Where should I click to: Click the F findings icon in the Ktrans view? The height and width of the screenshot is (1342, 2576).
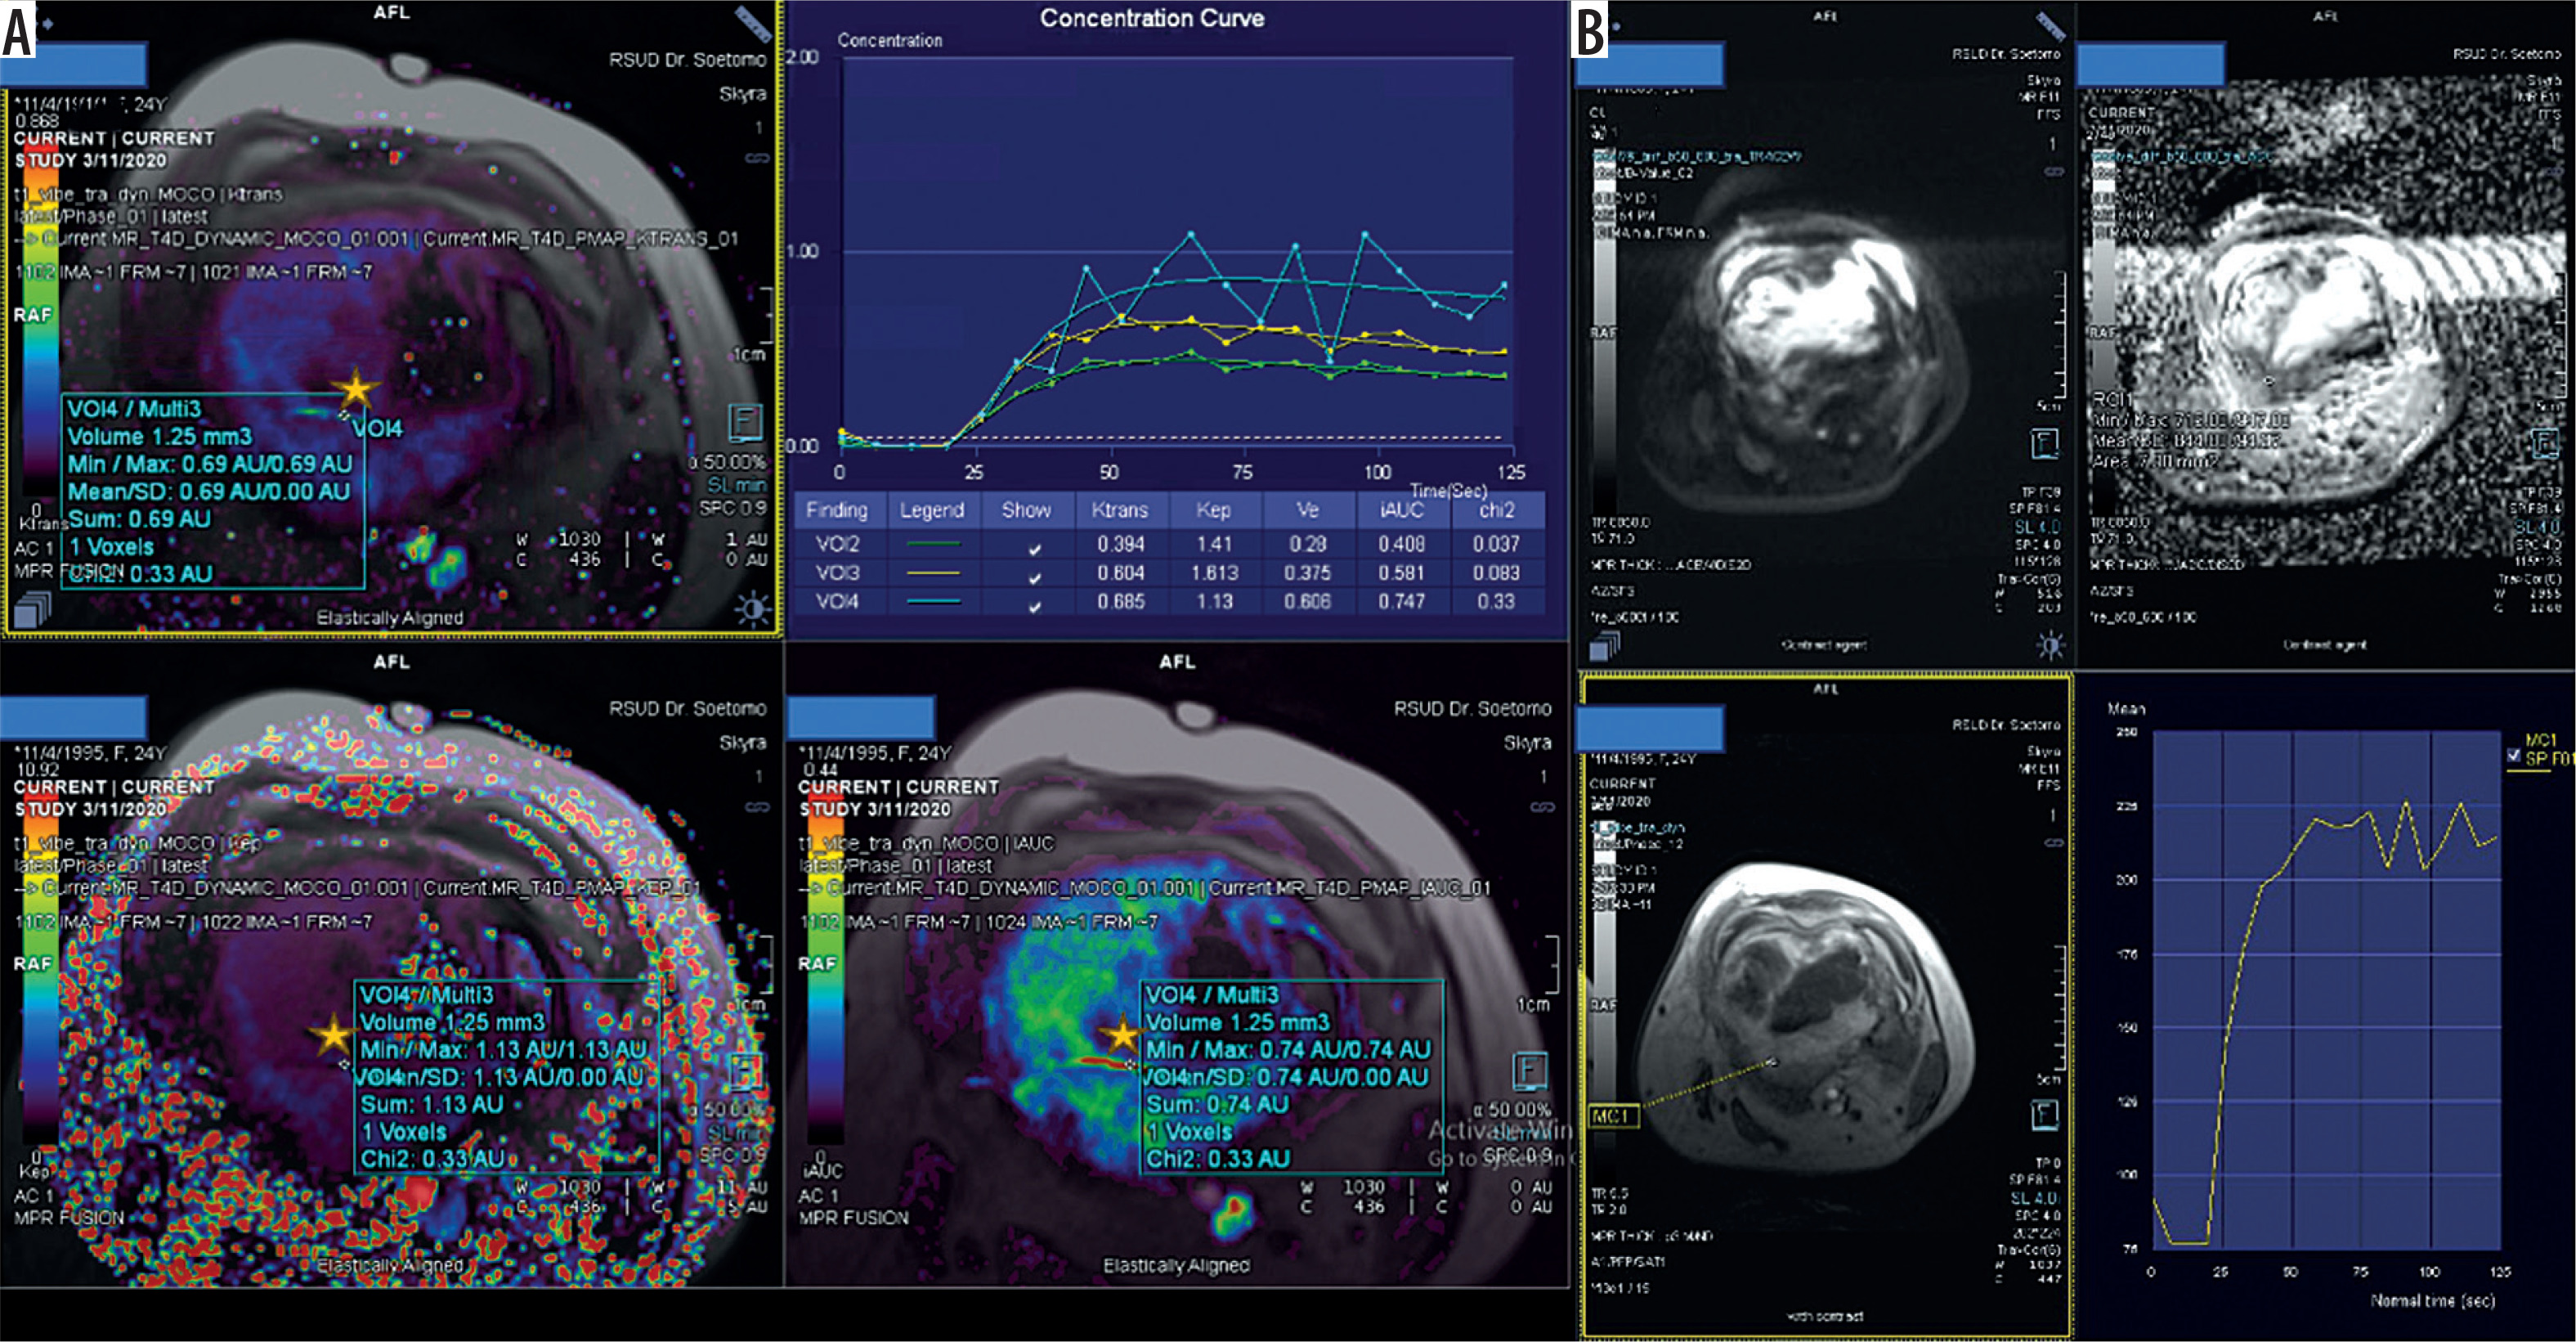745,423
